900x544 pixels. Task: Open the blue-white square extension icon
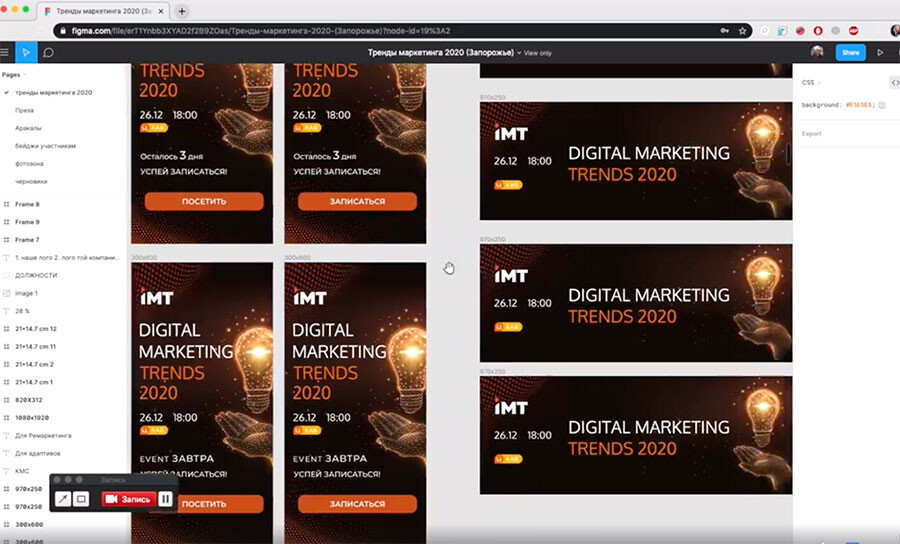tap(782, 31)
